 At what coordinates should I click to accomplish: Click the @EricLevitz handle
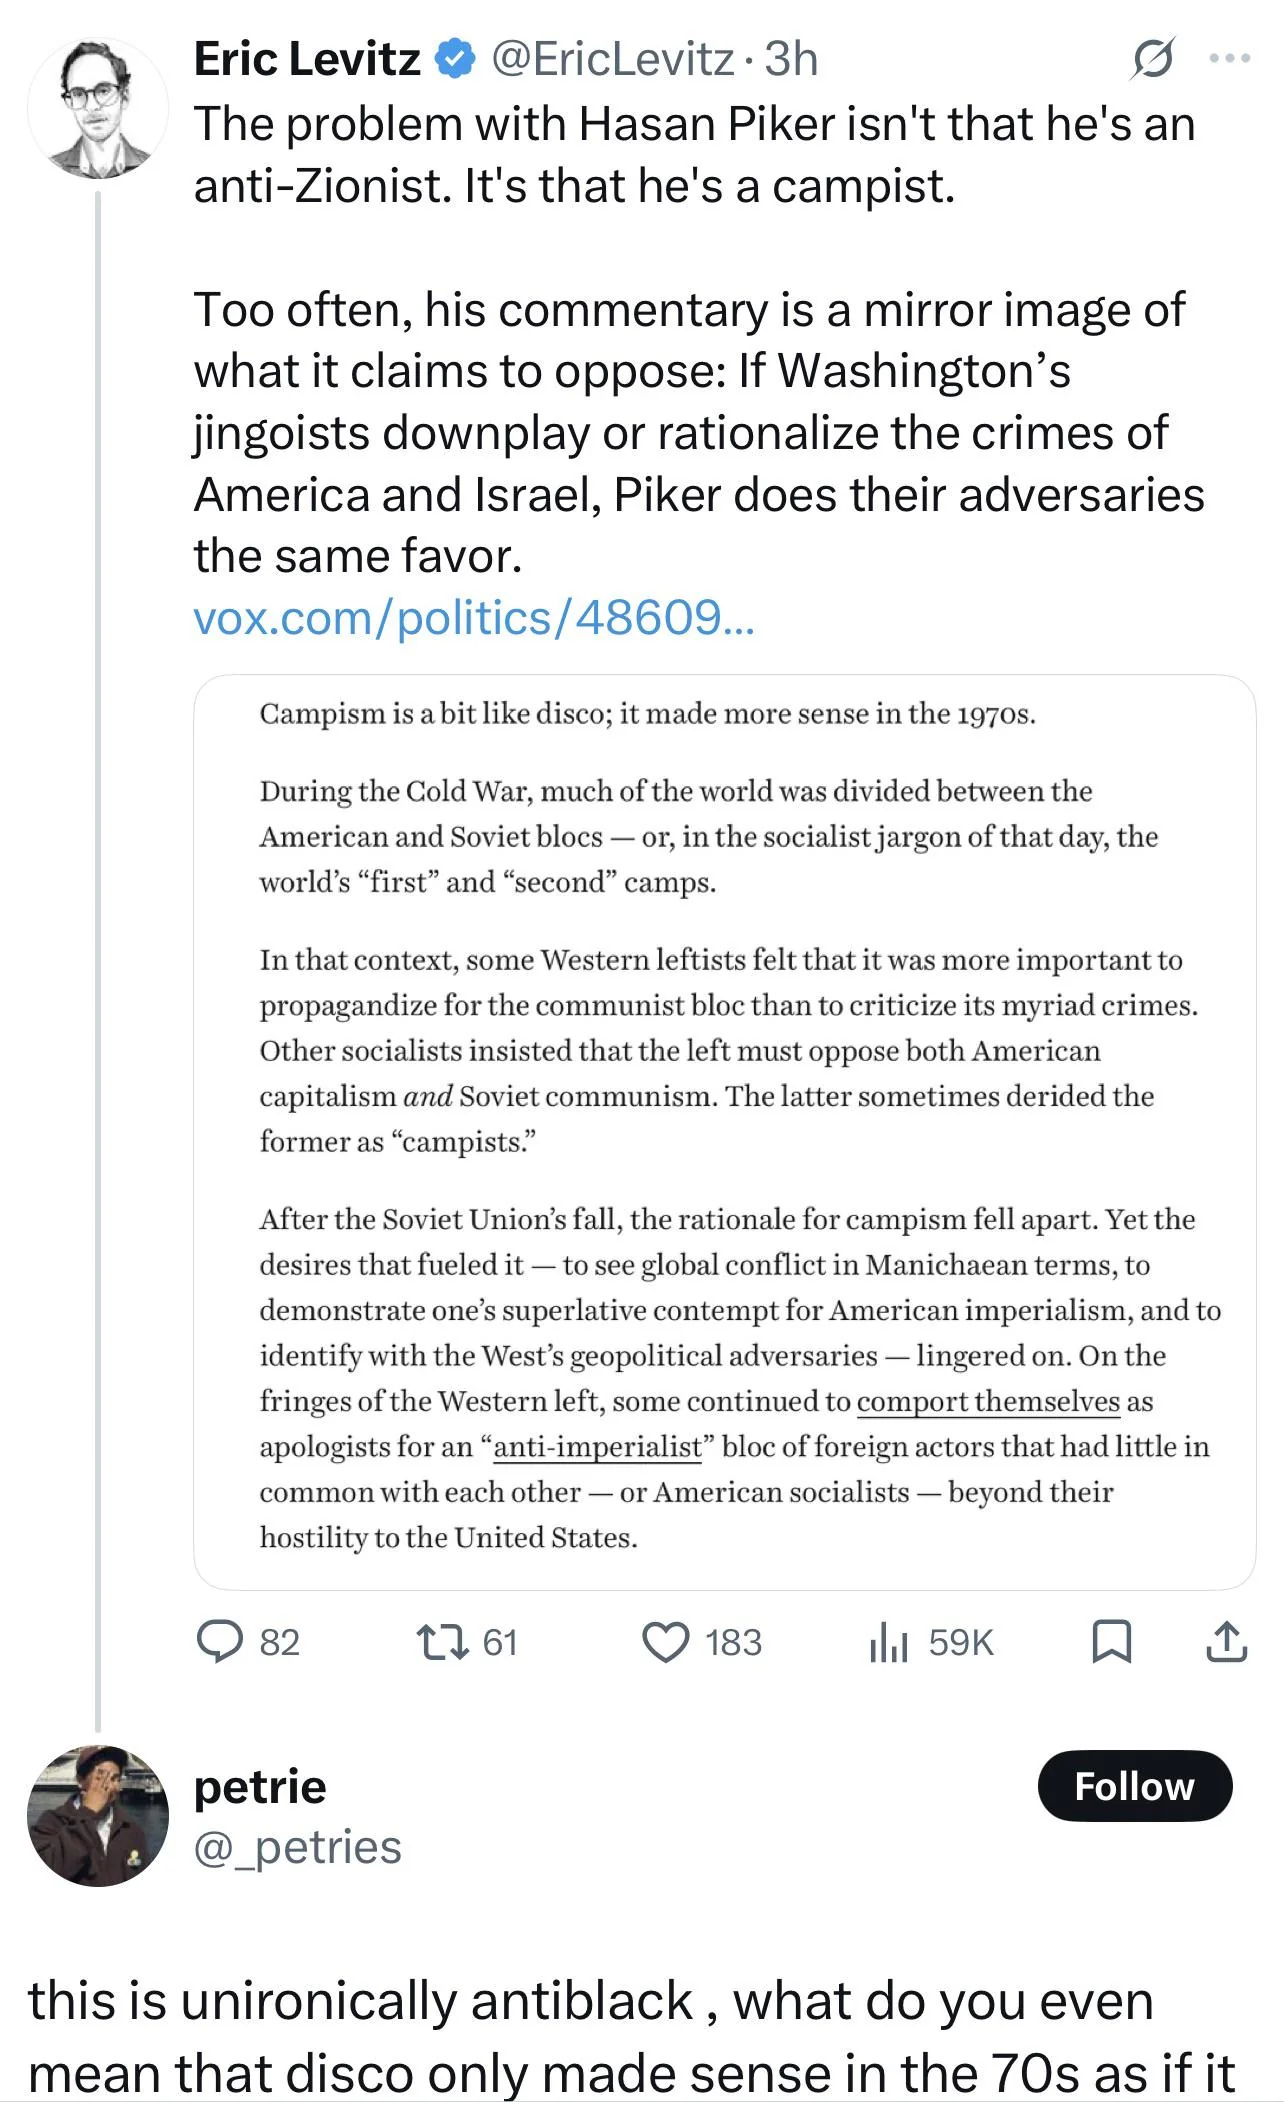point(611,60)
